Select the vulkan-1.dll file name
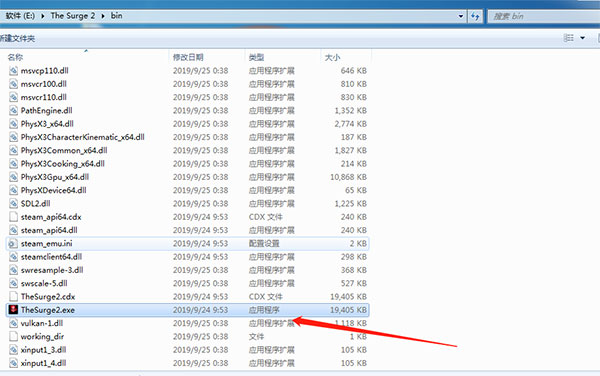 [x=42, y=323]
